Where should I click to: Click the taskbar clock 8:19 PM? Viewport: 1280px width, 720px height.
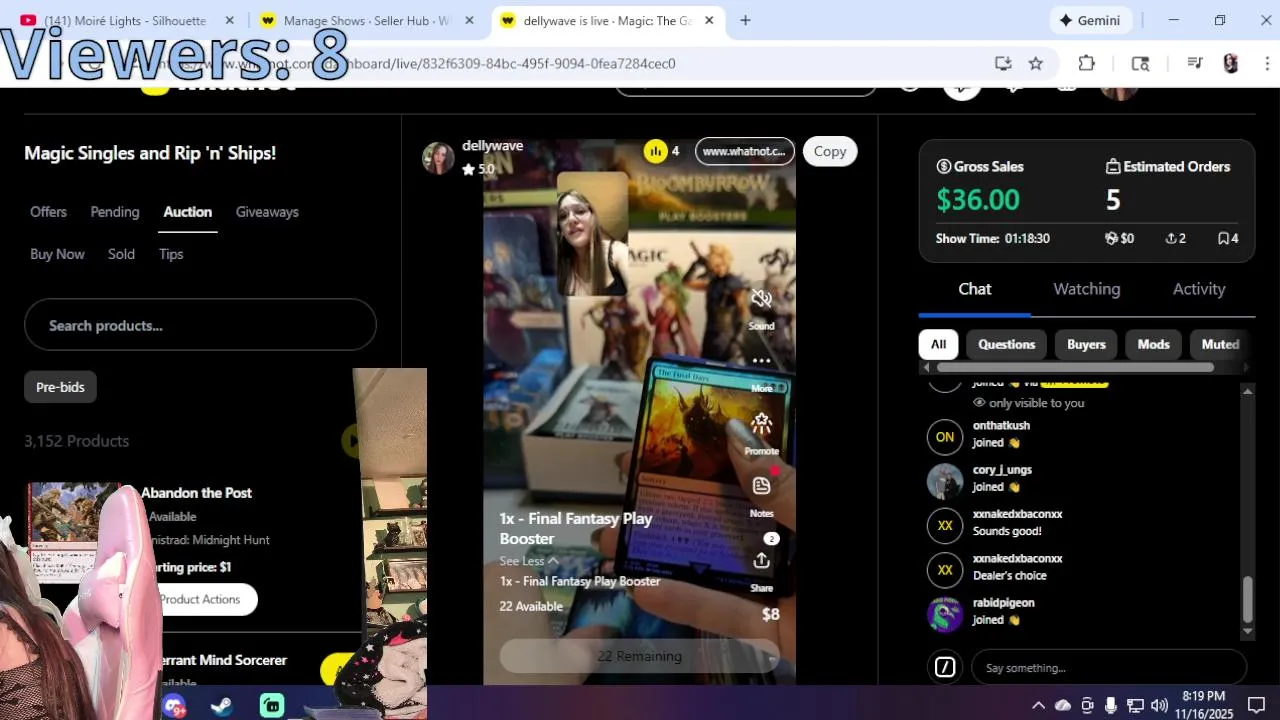[1203, 697]
